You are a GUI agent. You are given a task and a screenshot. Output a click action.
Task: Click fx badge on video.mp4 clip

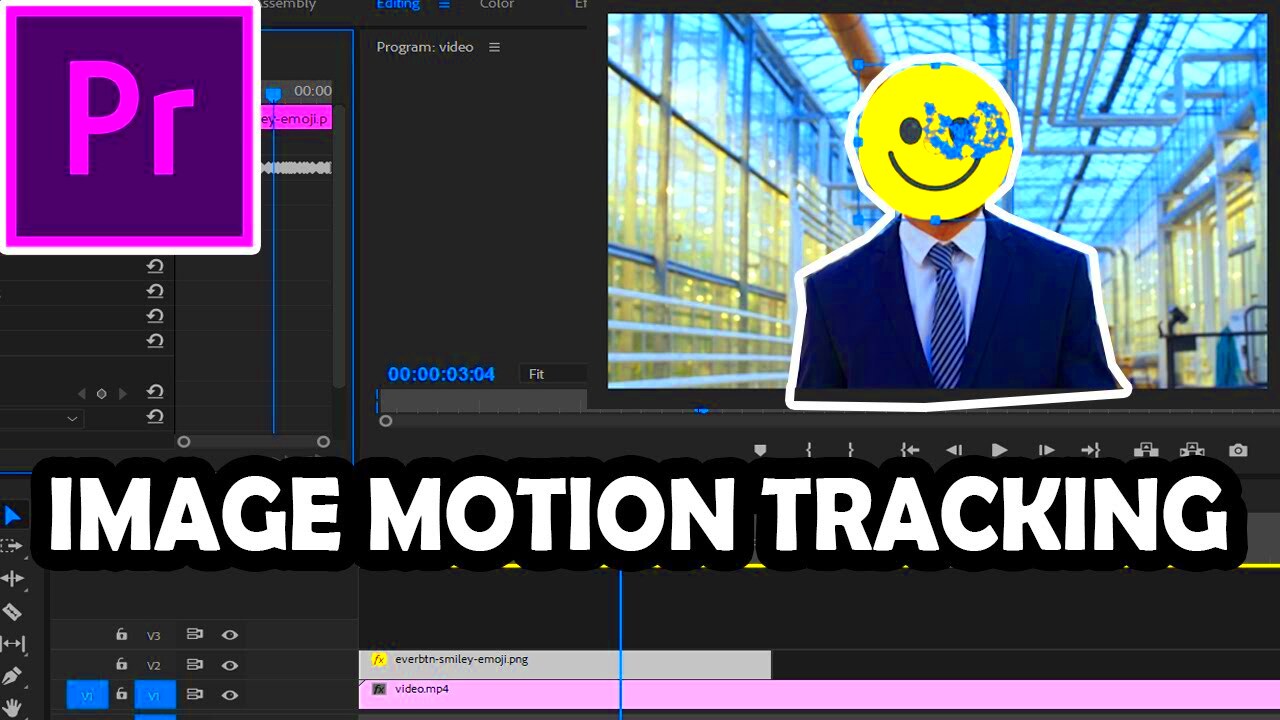pyautogui.click(x=379, y=689)
